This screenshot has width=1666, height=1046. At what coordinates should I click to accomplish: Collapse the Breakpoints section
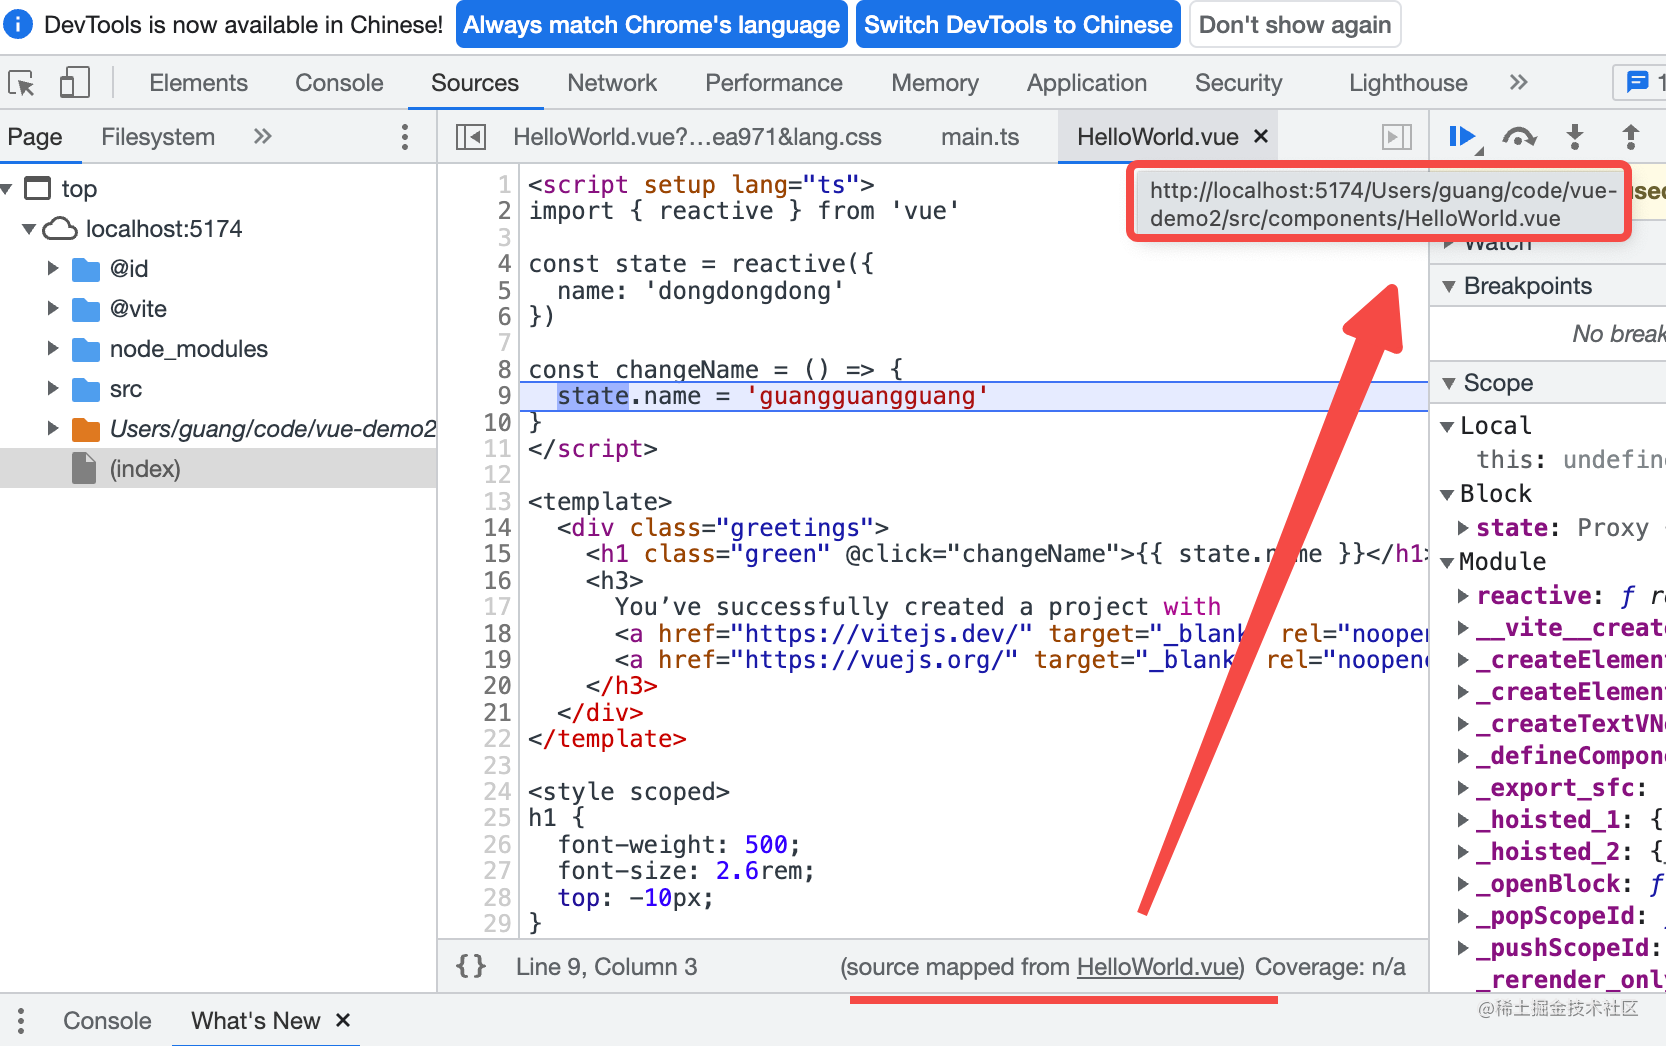[x=1449, y=286]
